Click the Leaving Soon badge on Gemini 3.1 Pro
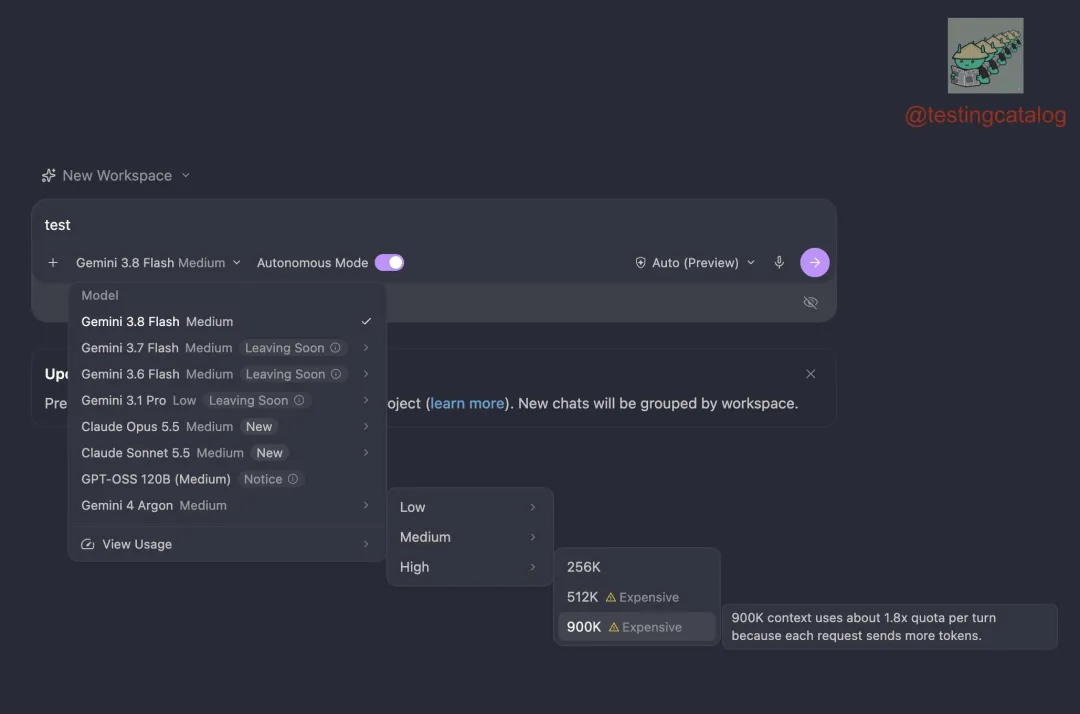Viewport: 1080px width, 714px height. click(256, 400)
